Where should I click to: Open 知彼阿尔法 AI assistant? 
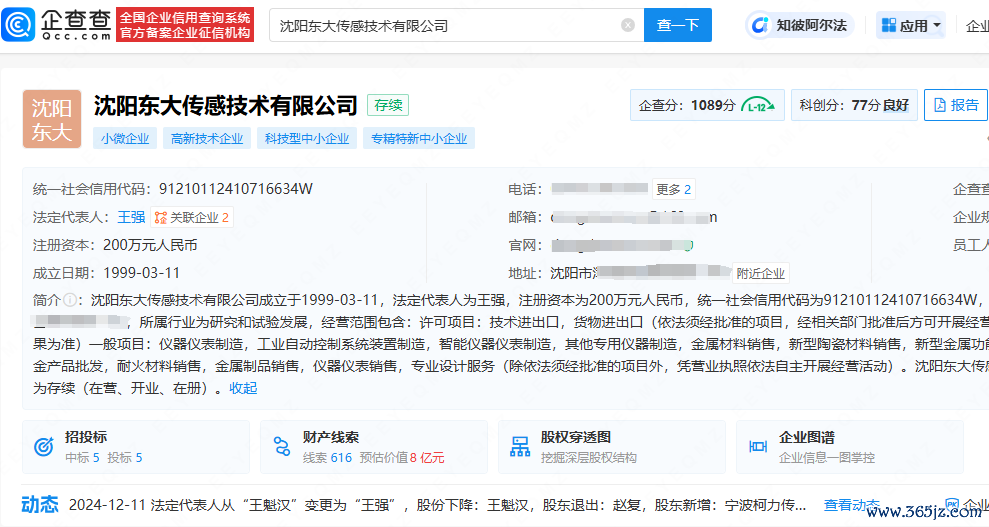[800, 25]
